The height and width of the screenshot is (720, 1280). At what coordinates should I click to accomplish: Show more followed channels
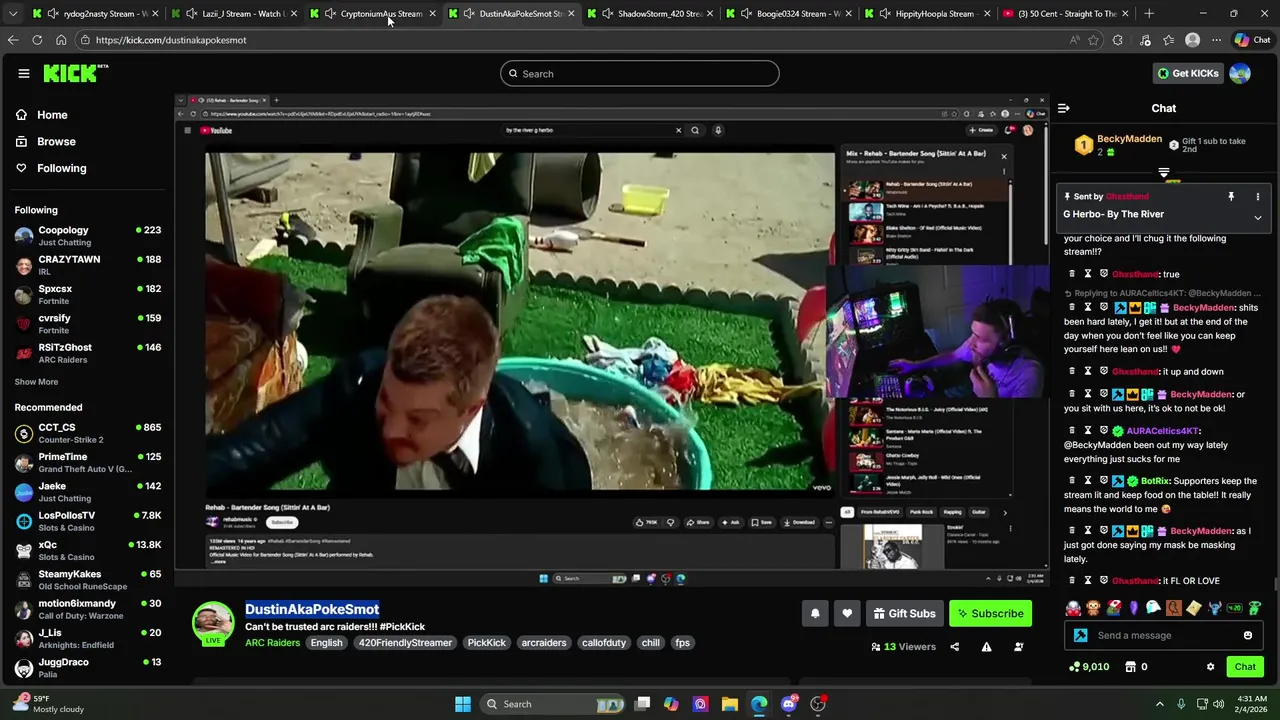coord(36,382)
